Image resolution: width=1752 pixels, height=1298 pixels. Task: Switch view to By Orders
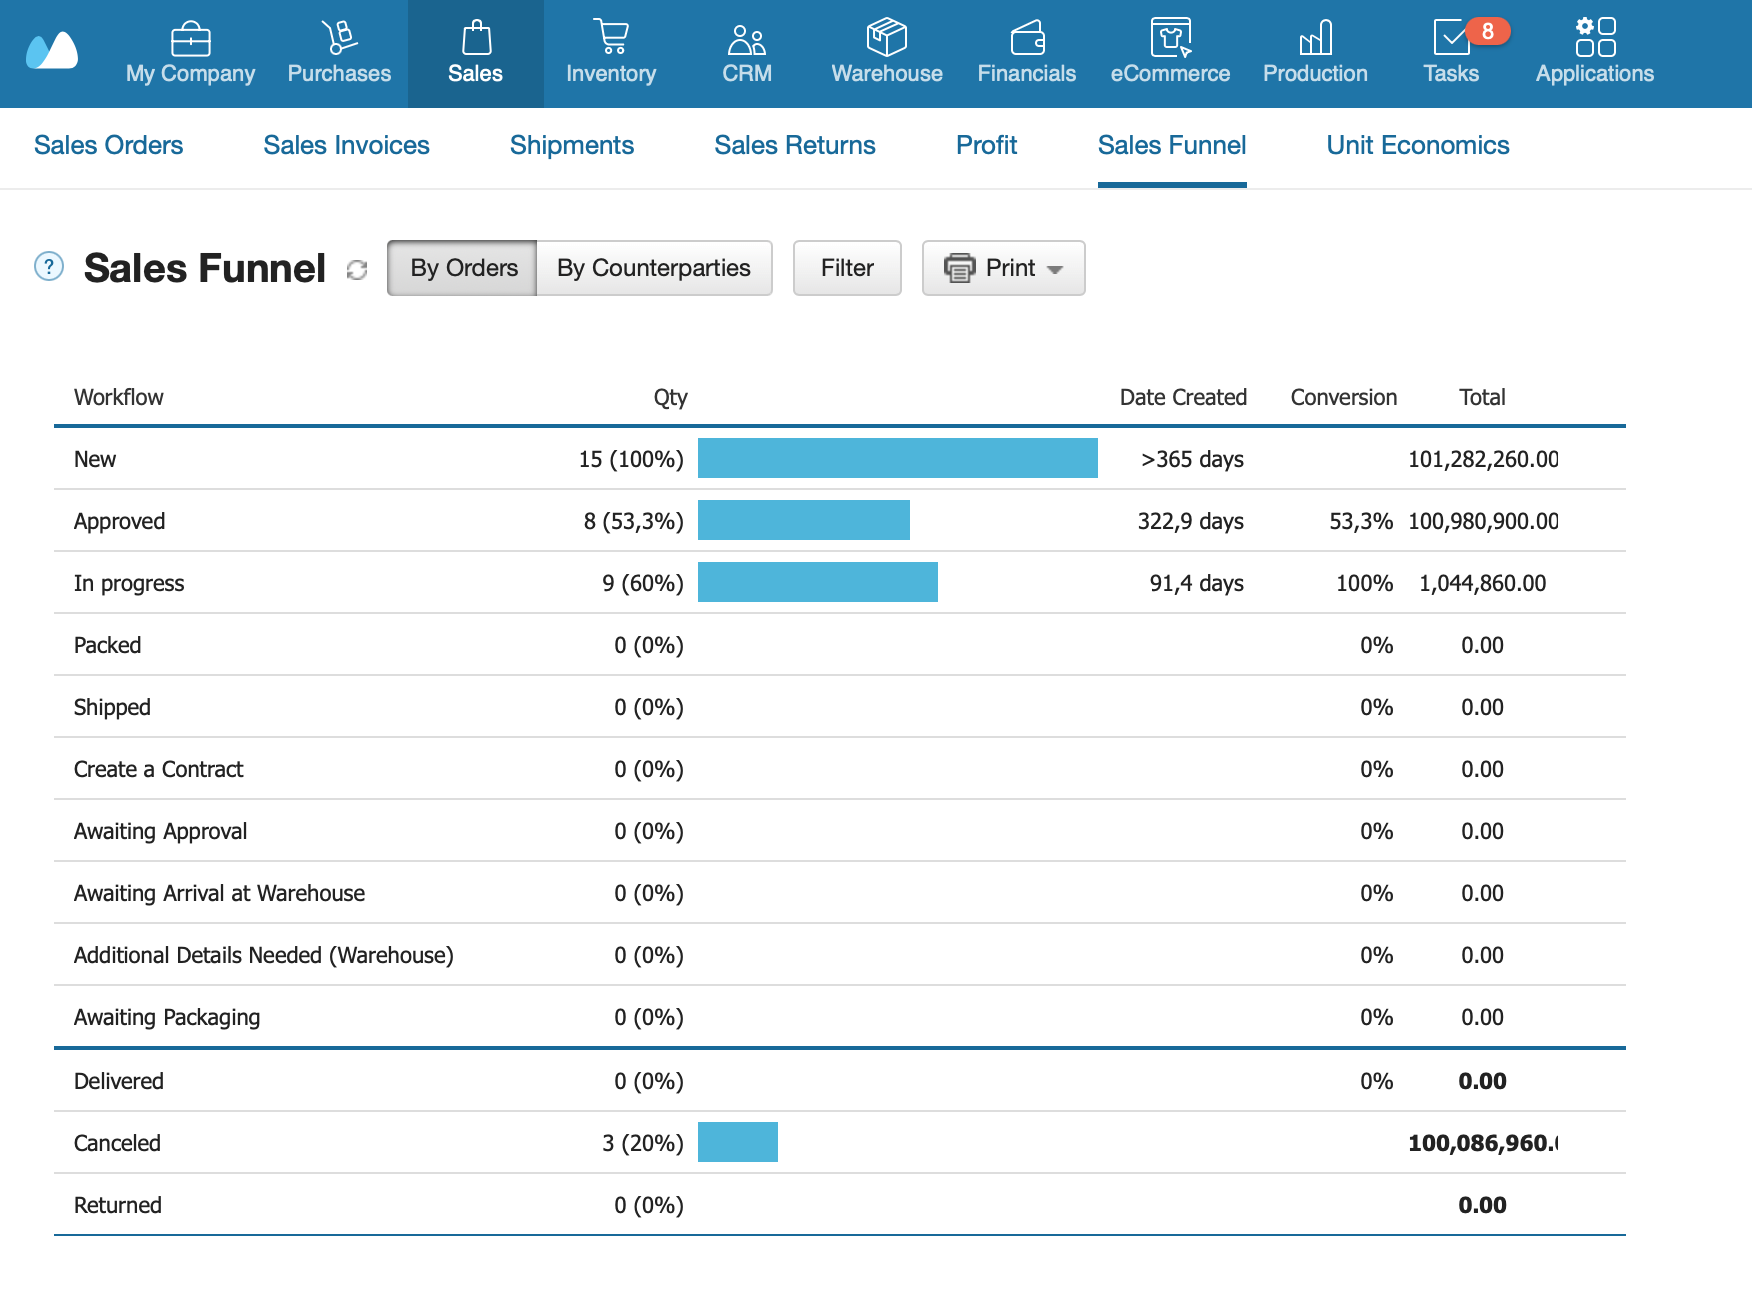(x=463, y=268)
